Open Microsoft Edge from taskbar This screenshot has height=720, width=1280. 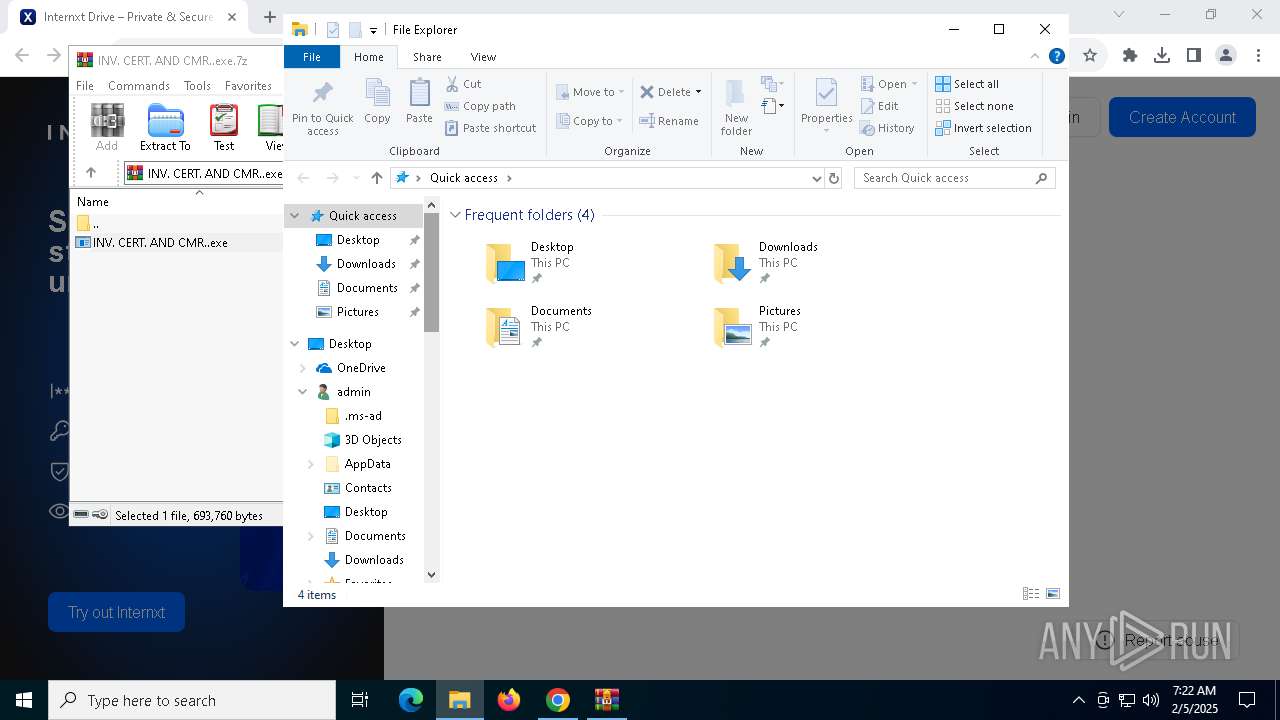411,700
